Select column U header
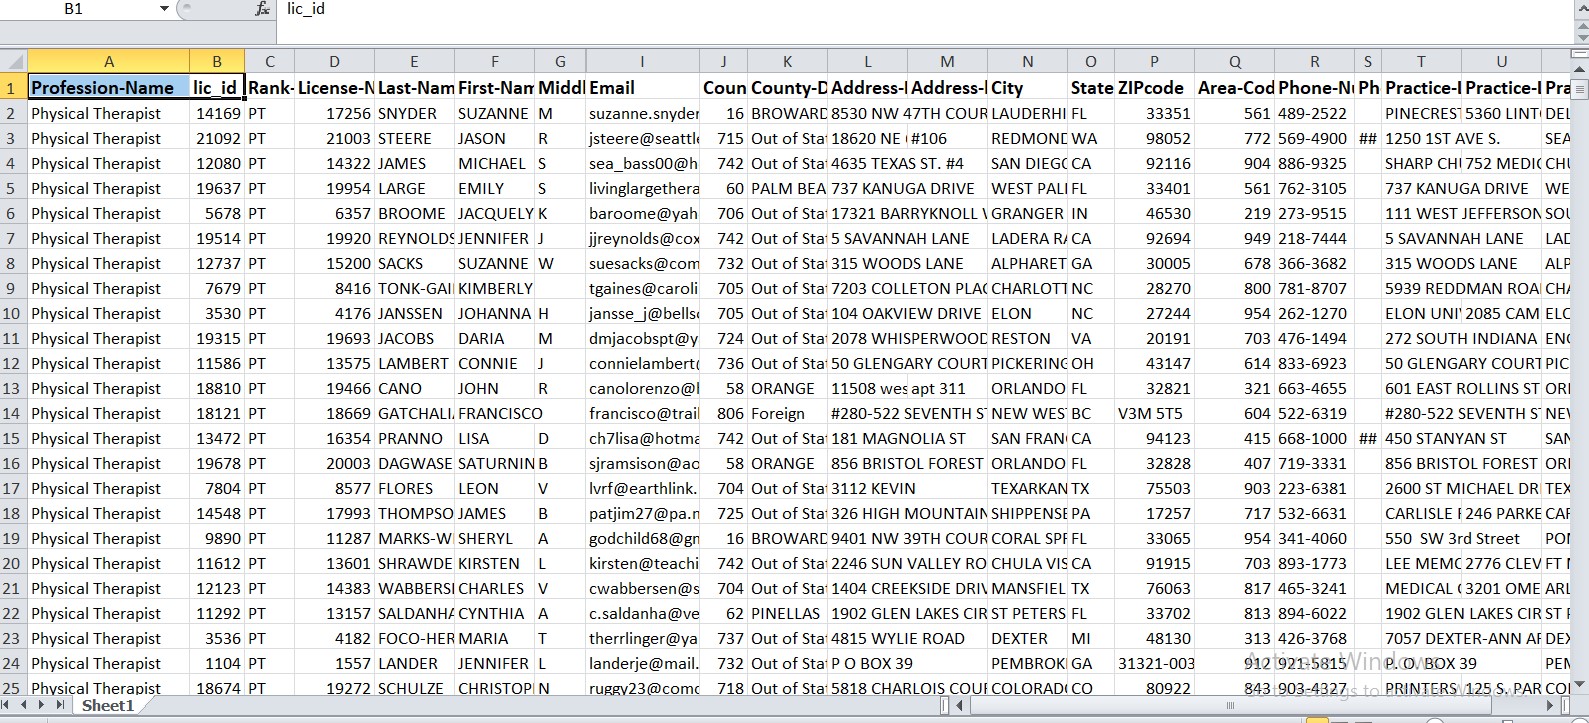 coord(1502,61)
